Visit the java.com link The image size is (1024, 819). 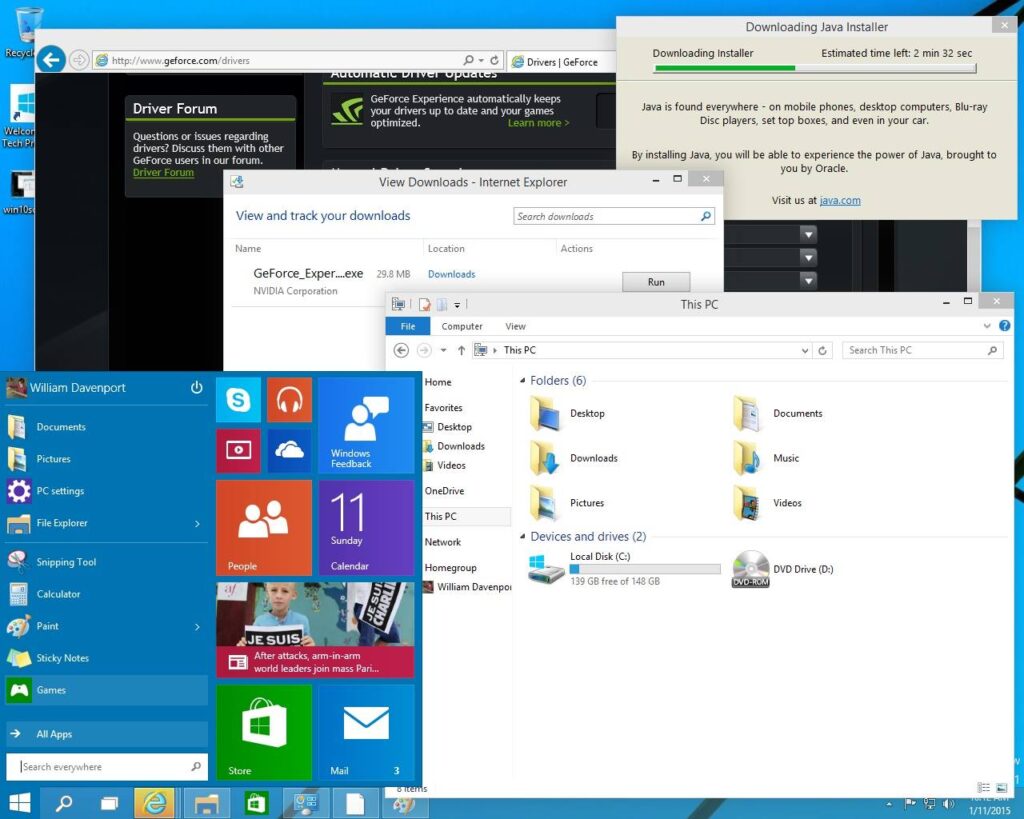click(840, 201)
